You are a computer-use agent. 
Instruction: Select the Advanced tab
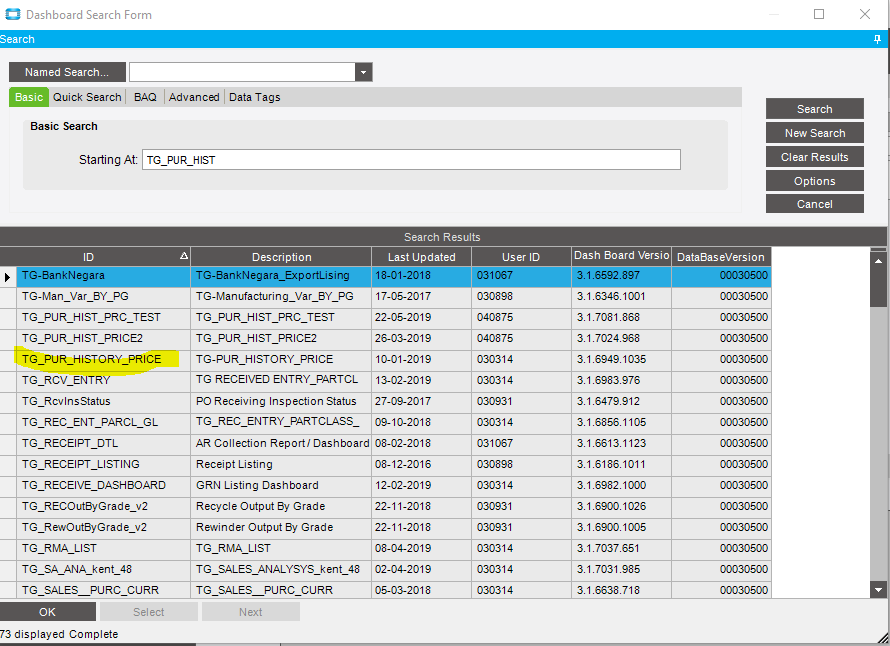194,97
